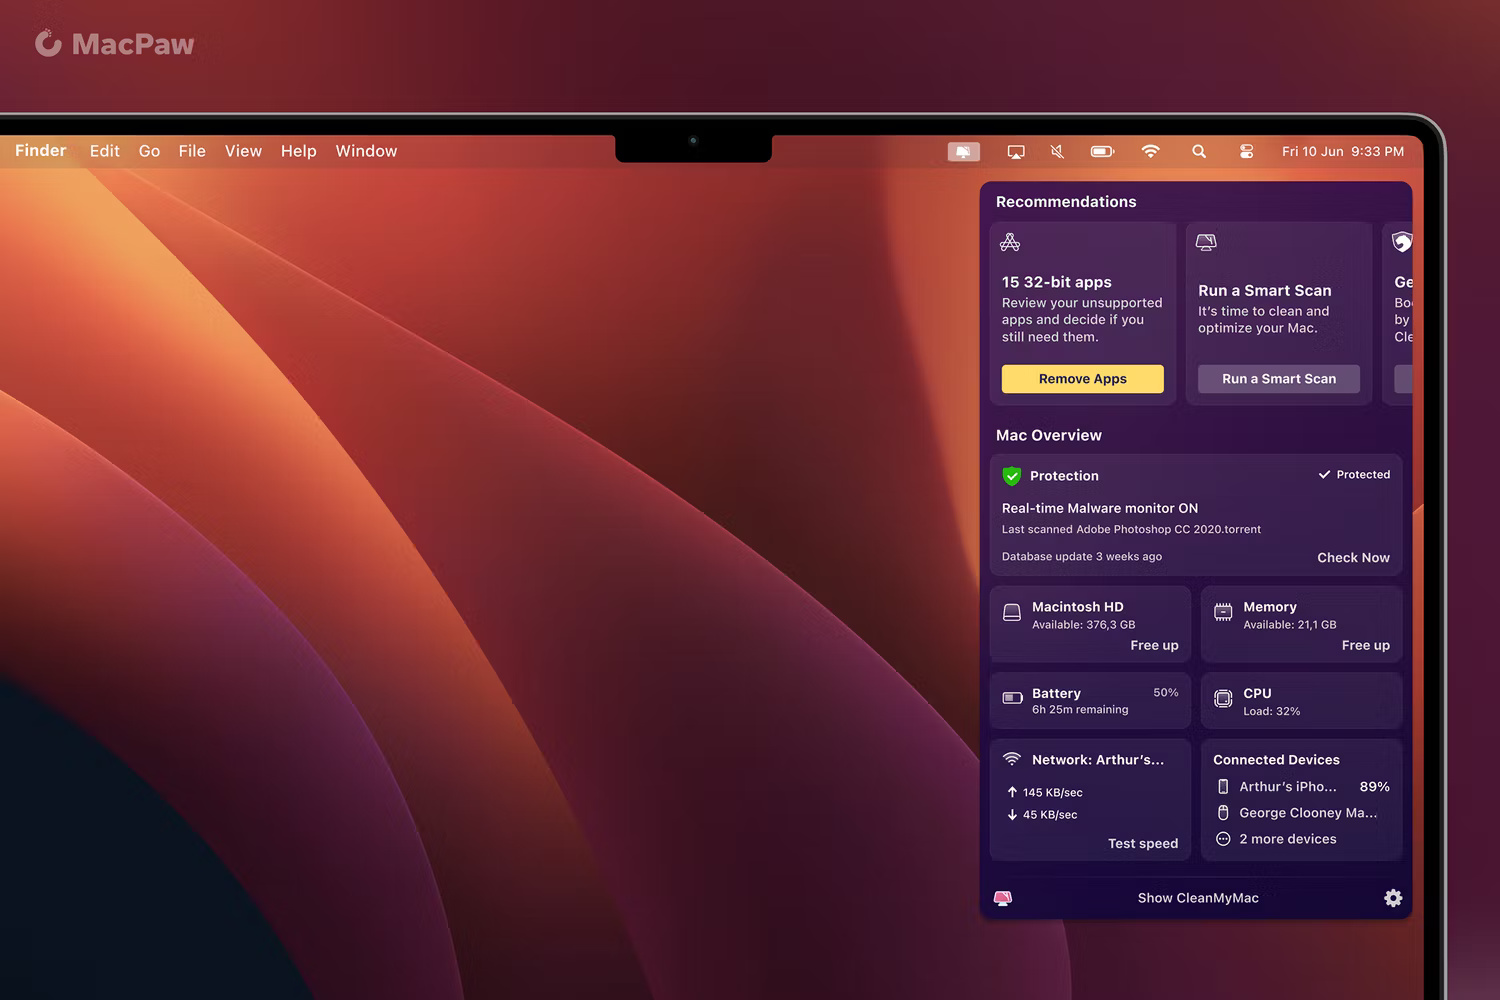Open Spotlight search from the menu bar
The width and height of the screenshot is (1500, 1000).
pyautogui.click(x=1198, y=151)
